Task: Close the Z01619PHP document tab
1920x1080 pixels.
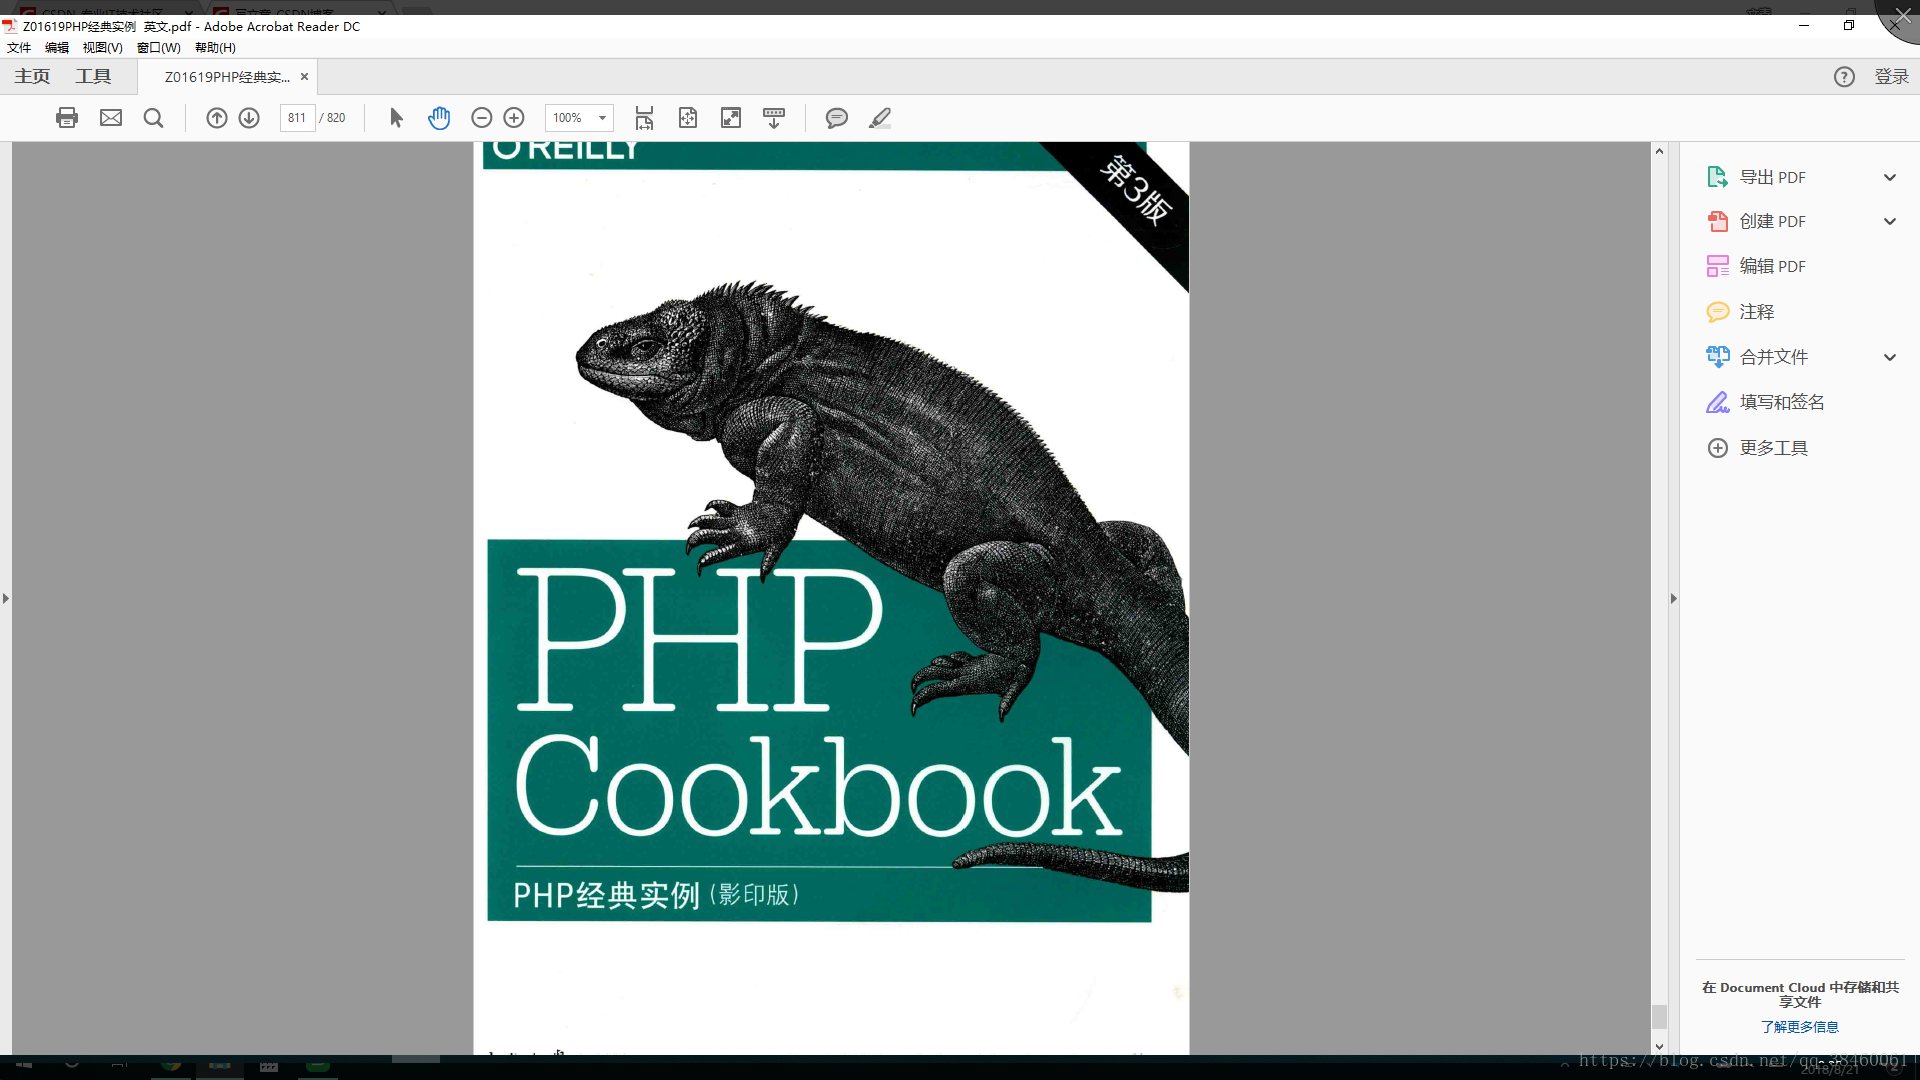Action: [x=304, y=77]
